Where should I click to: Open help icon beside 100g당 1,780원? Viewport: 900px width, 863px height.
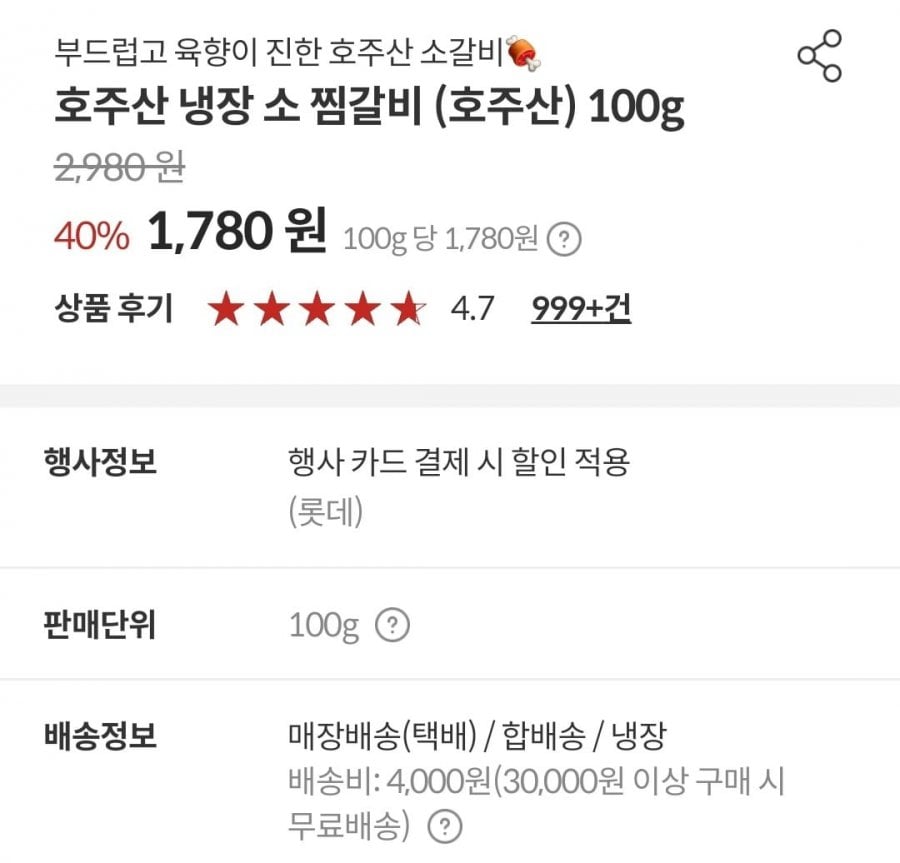pyautogui.click(x=566, y=239)
